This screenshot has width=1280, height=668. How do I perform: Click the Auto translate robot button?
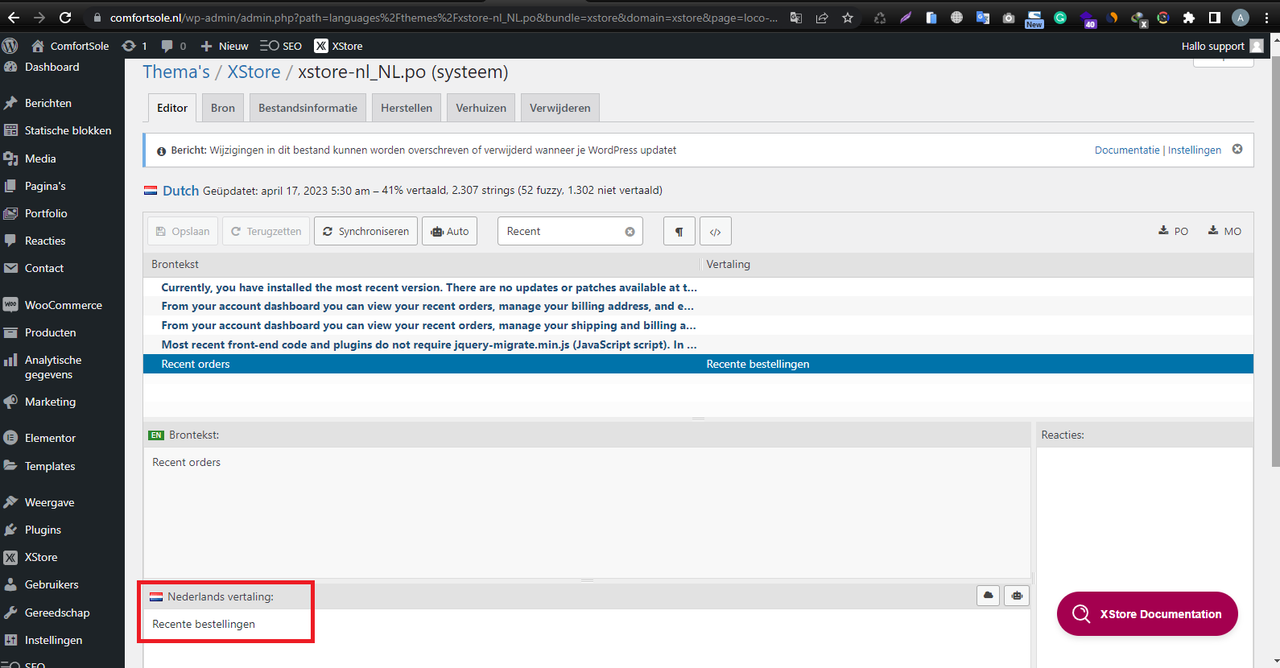tap(449, 231)
